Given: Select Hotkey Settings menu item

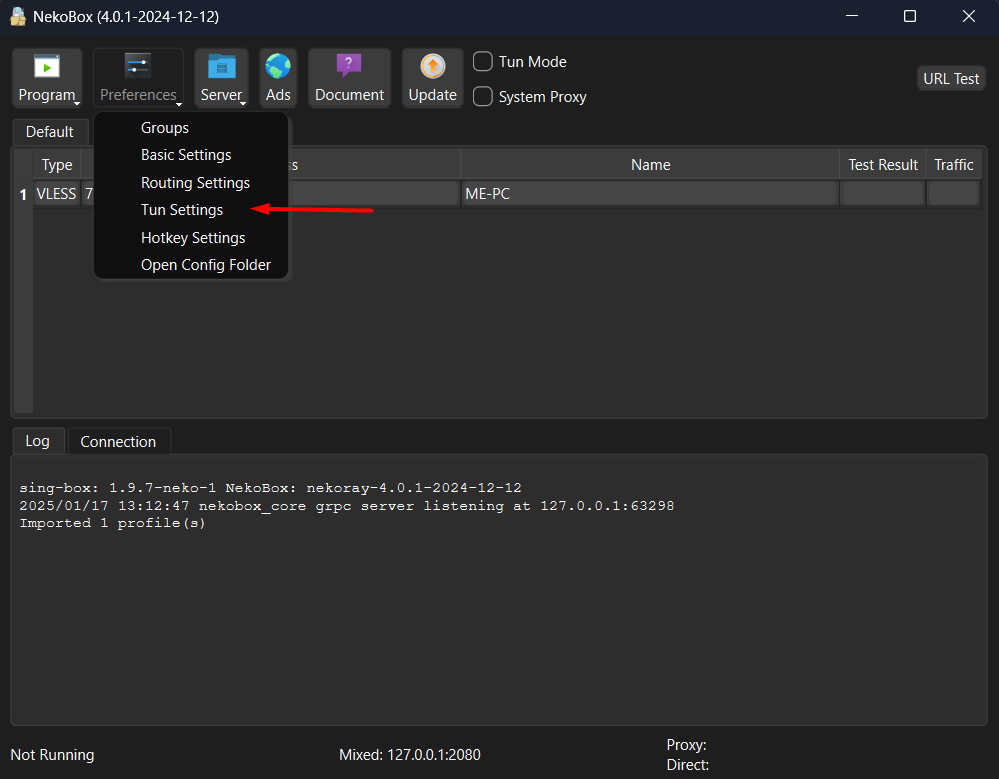Looking at the screenshot, I should 193,238.
